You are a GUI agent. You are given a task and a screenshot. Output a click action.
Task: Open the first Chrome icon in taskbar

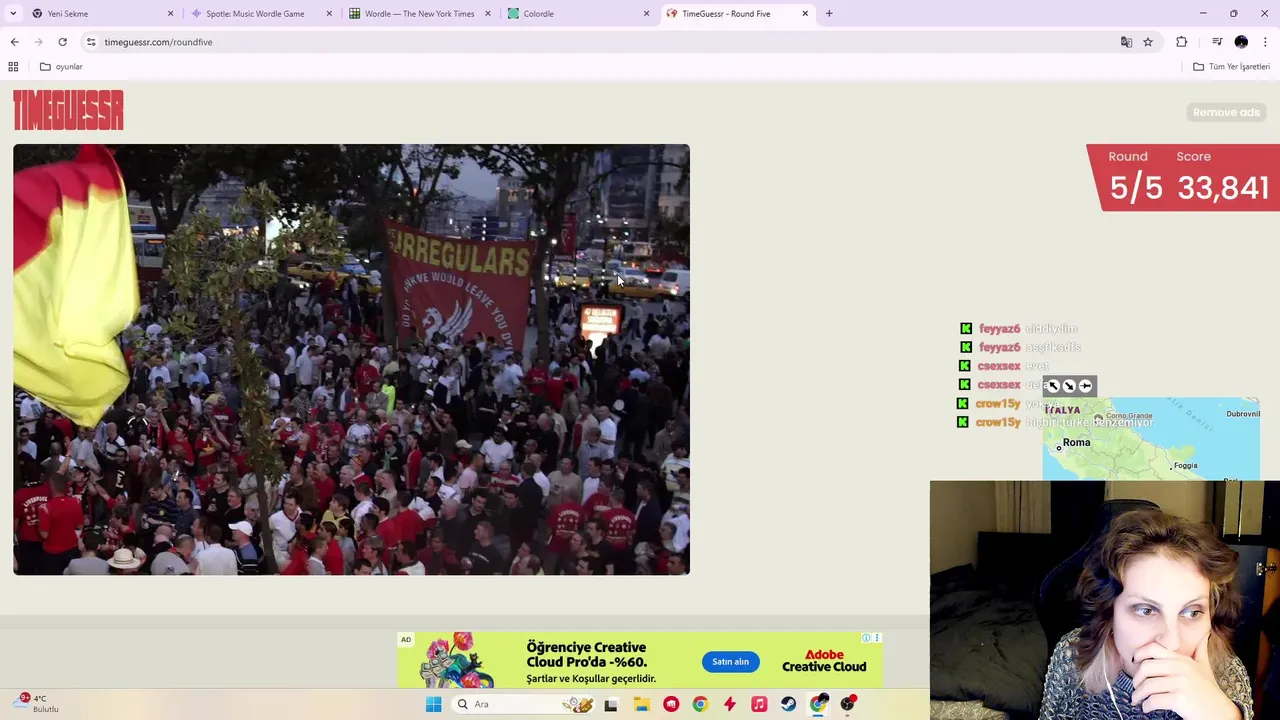(x=700, y=704)
